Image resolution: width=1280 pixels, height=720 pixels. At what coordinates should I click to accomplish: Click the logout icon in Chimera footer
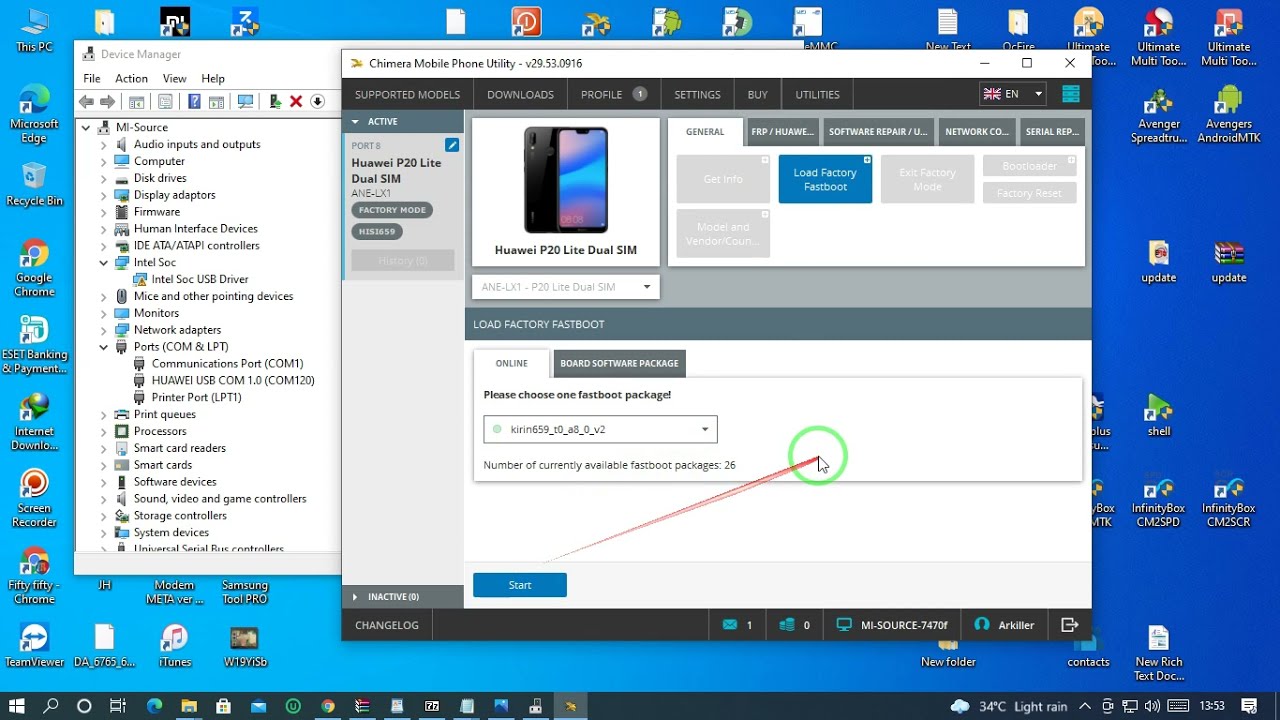point(1070,625)
